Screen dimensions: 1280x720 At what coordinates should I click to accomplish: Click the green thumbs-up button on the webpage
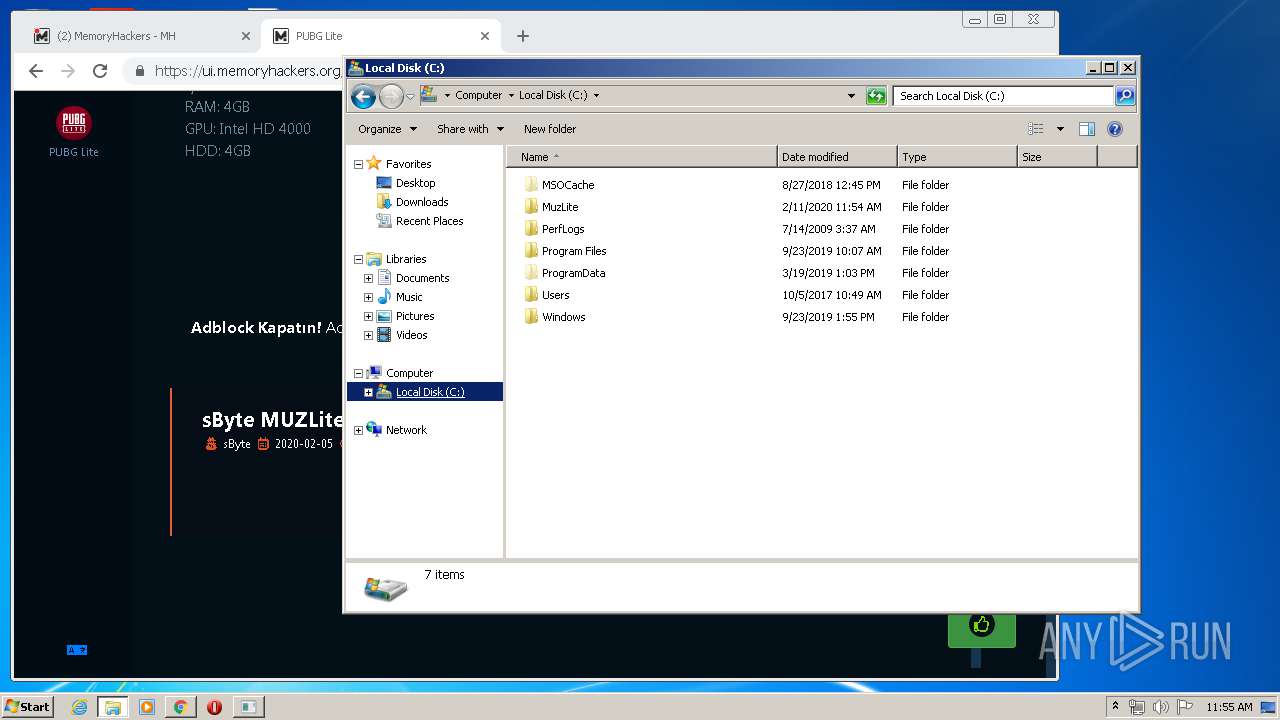click(x=982, y=627)
